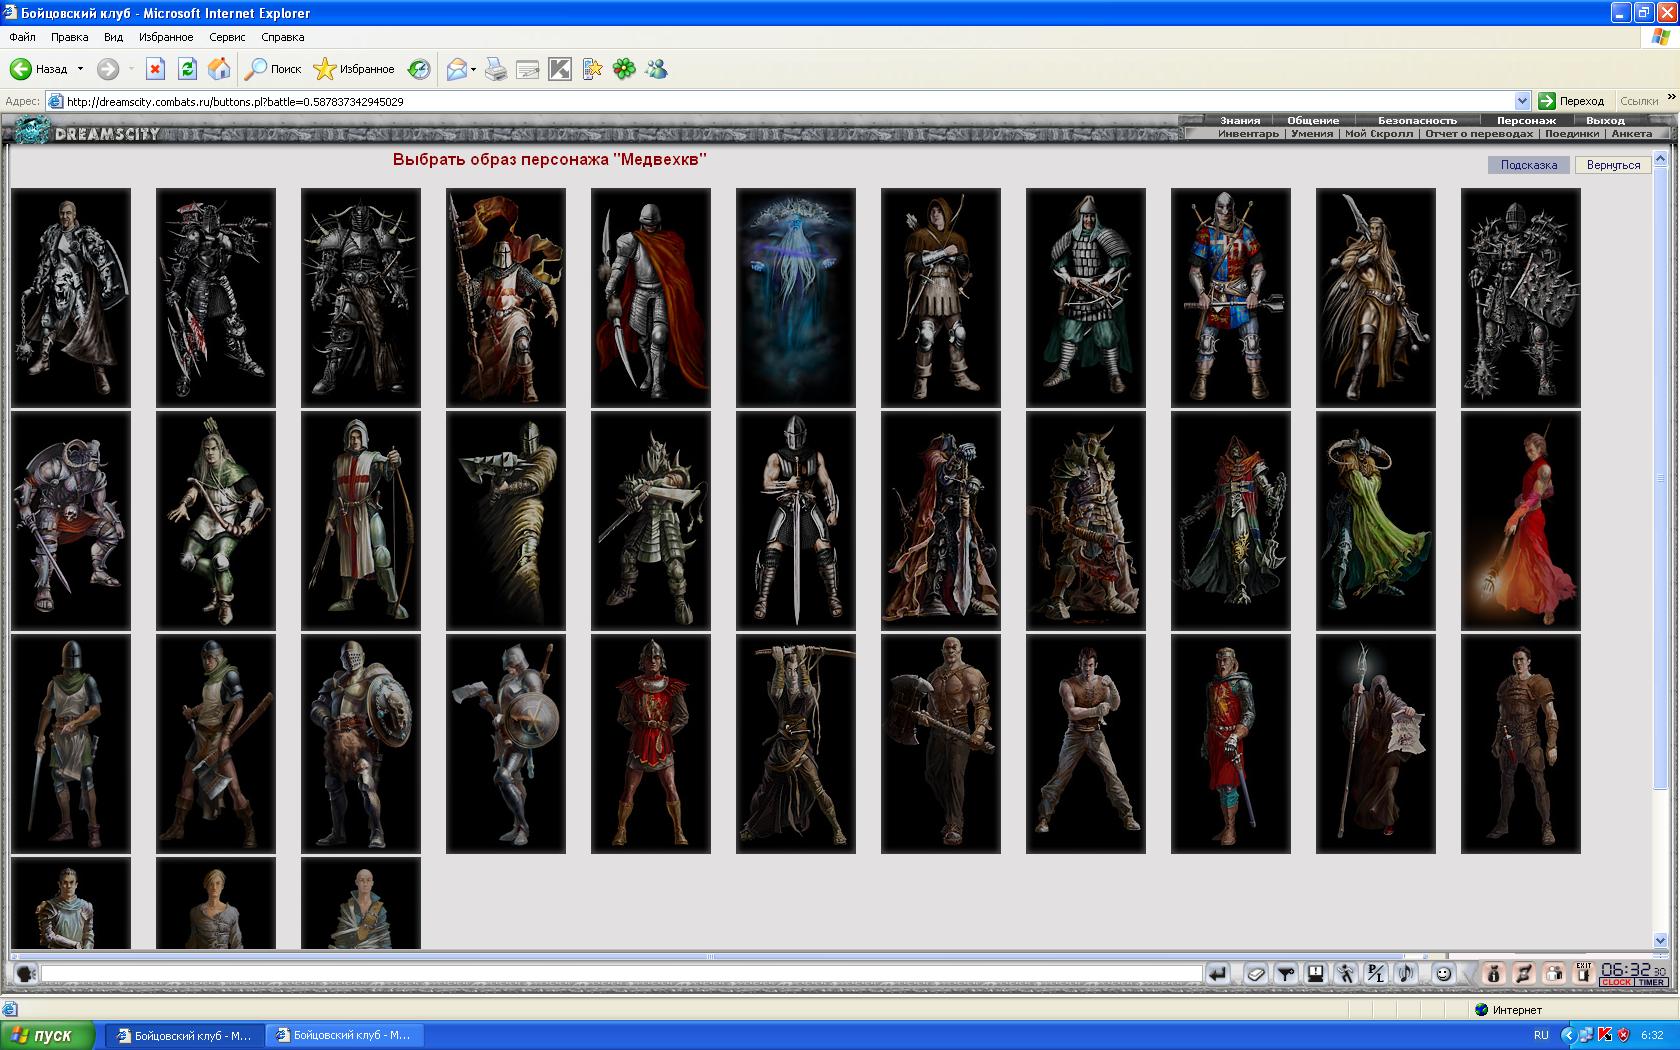
Task: Open Search (Поиск) in the toolbar
Action: (x=274, y=69)
